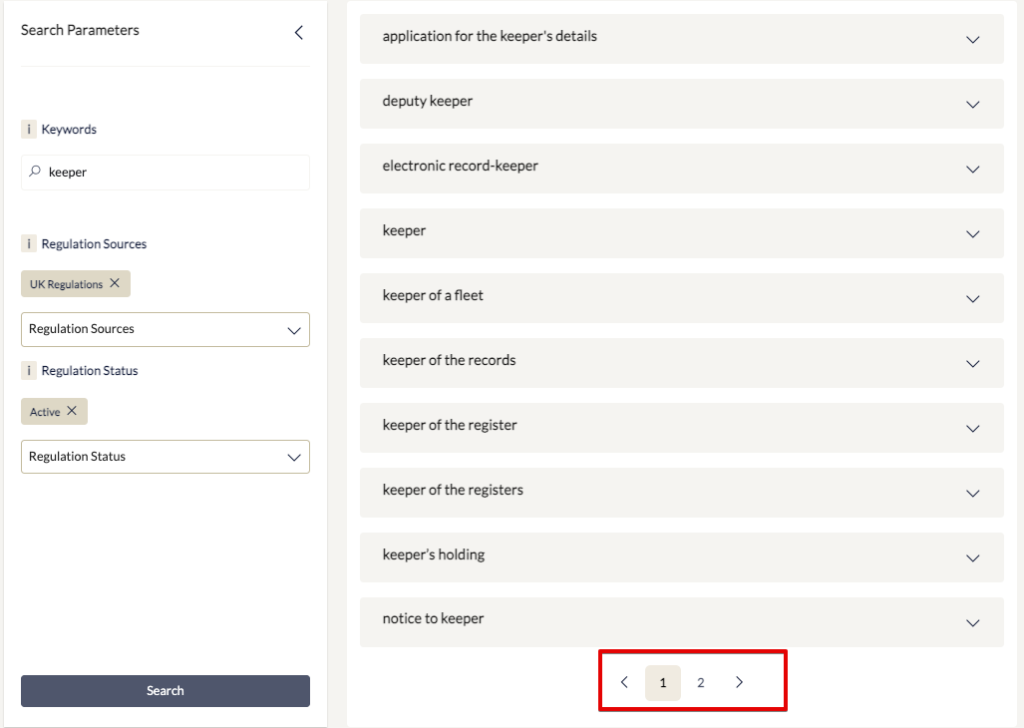This screenshot has height=728, width=1024.
Task: Expand the electronic record-keeper chevron
Action: [x=972, y=169]
